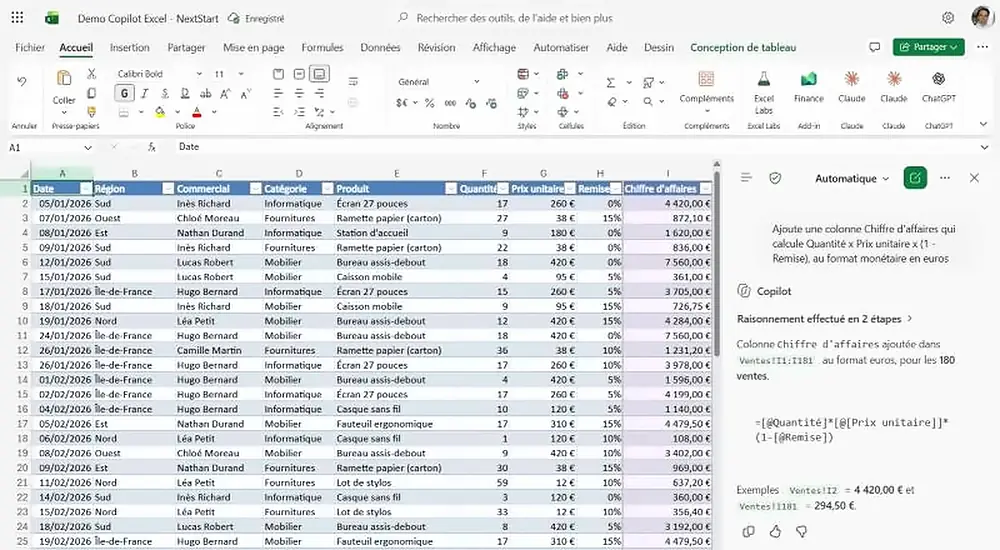Toggle Underline (S) formatting
Image resolution: width=1000 pixels, height=550 pixels.
click(x=165, y=94)
